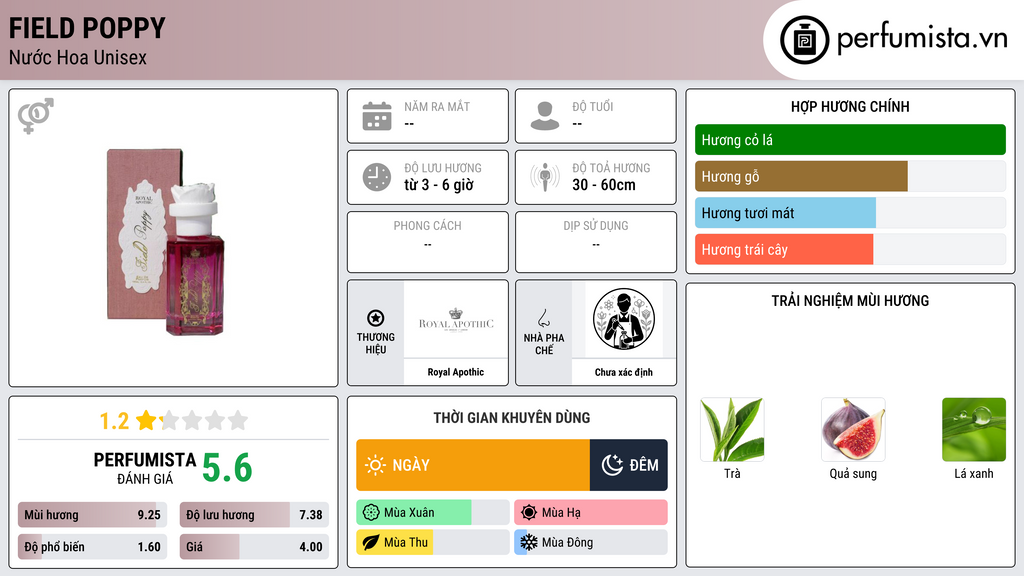Click the 30 - 60cm sillage value

(x=604, y=185)
